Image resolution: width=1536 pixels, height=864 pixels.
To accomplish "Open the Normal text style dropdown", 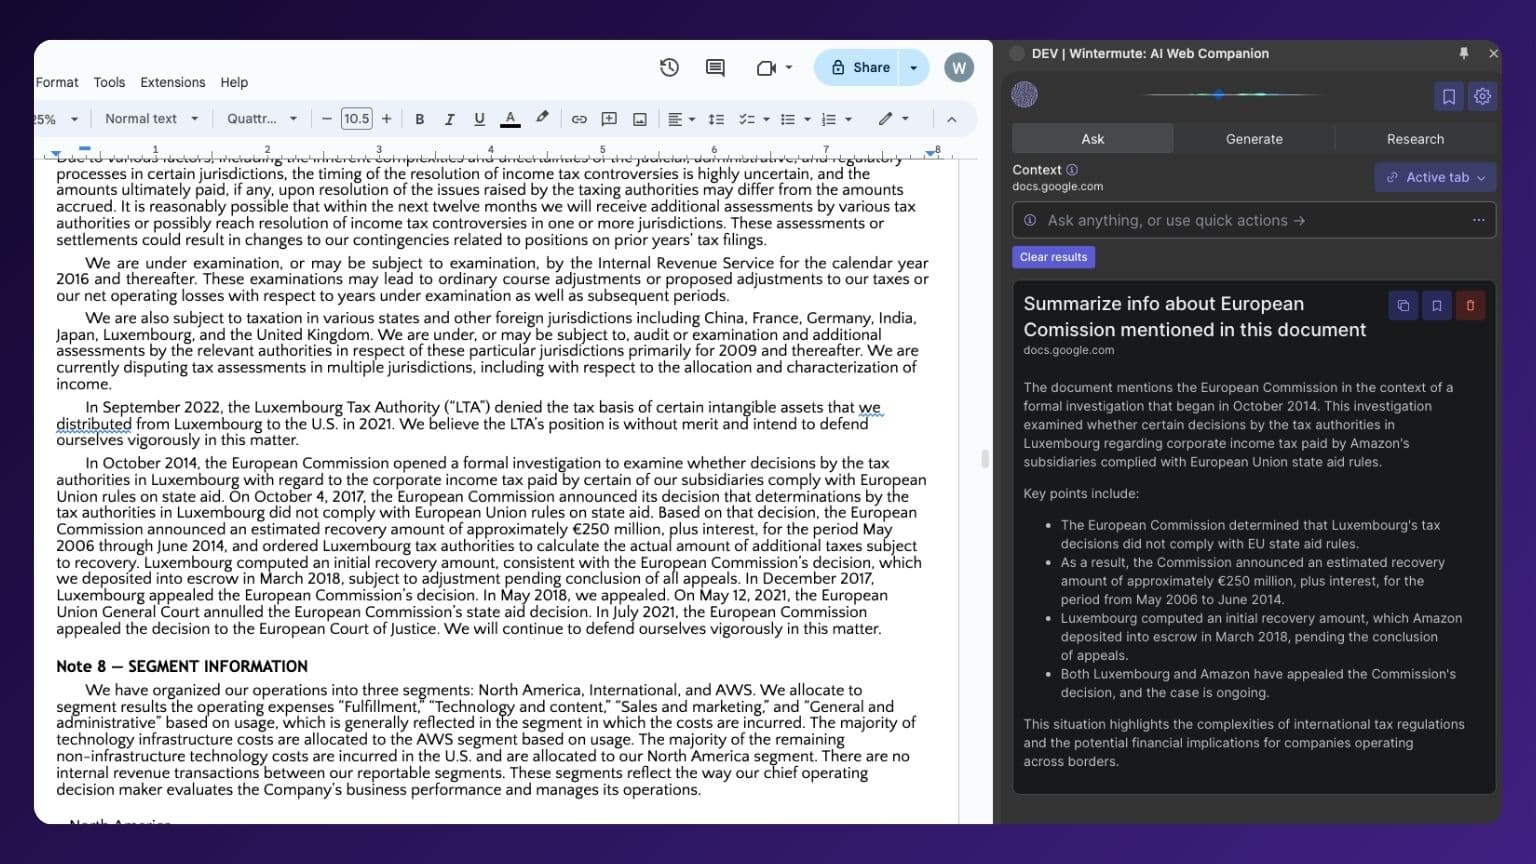I will pyautogui.click(x=151, y=119).
